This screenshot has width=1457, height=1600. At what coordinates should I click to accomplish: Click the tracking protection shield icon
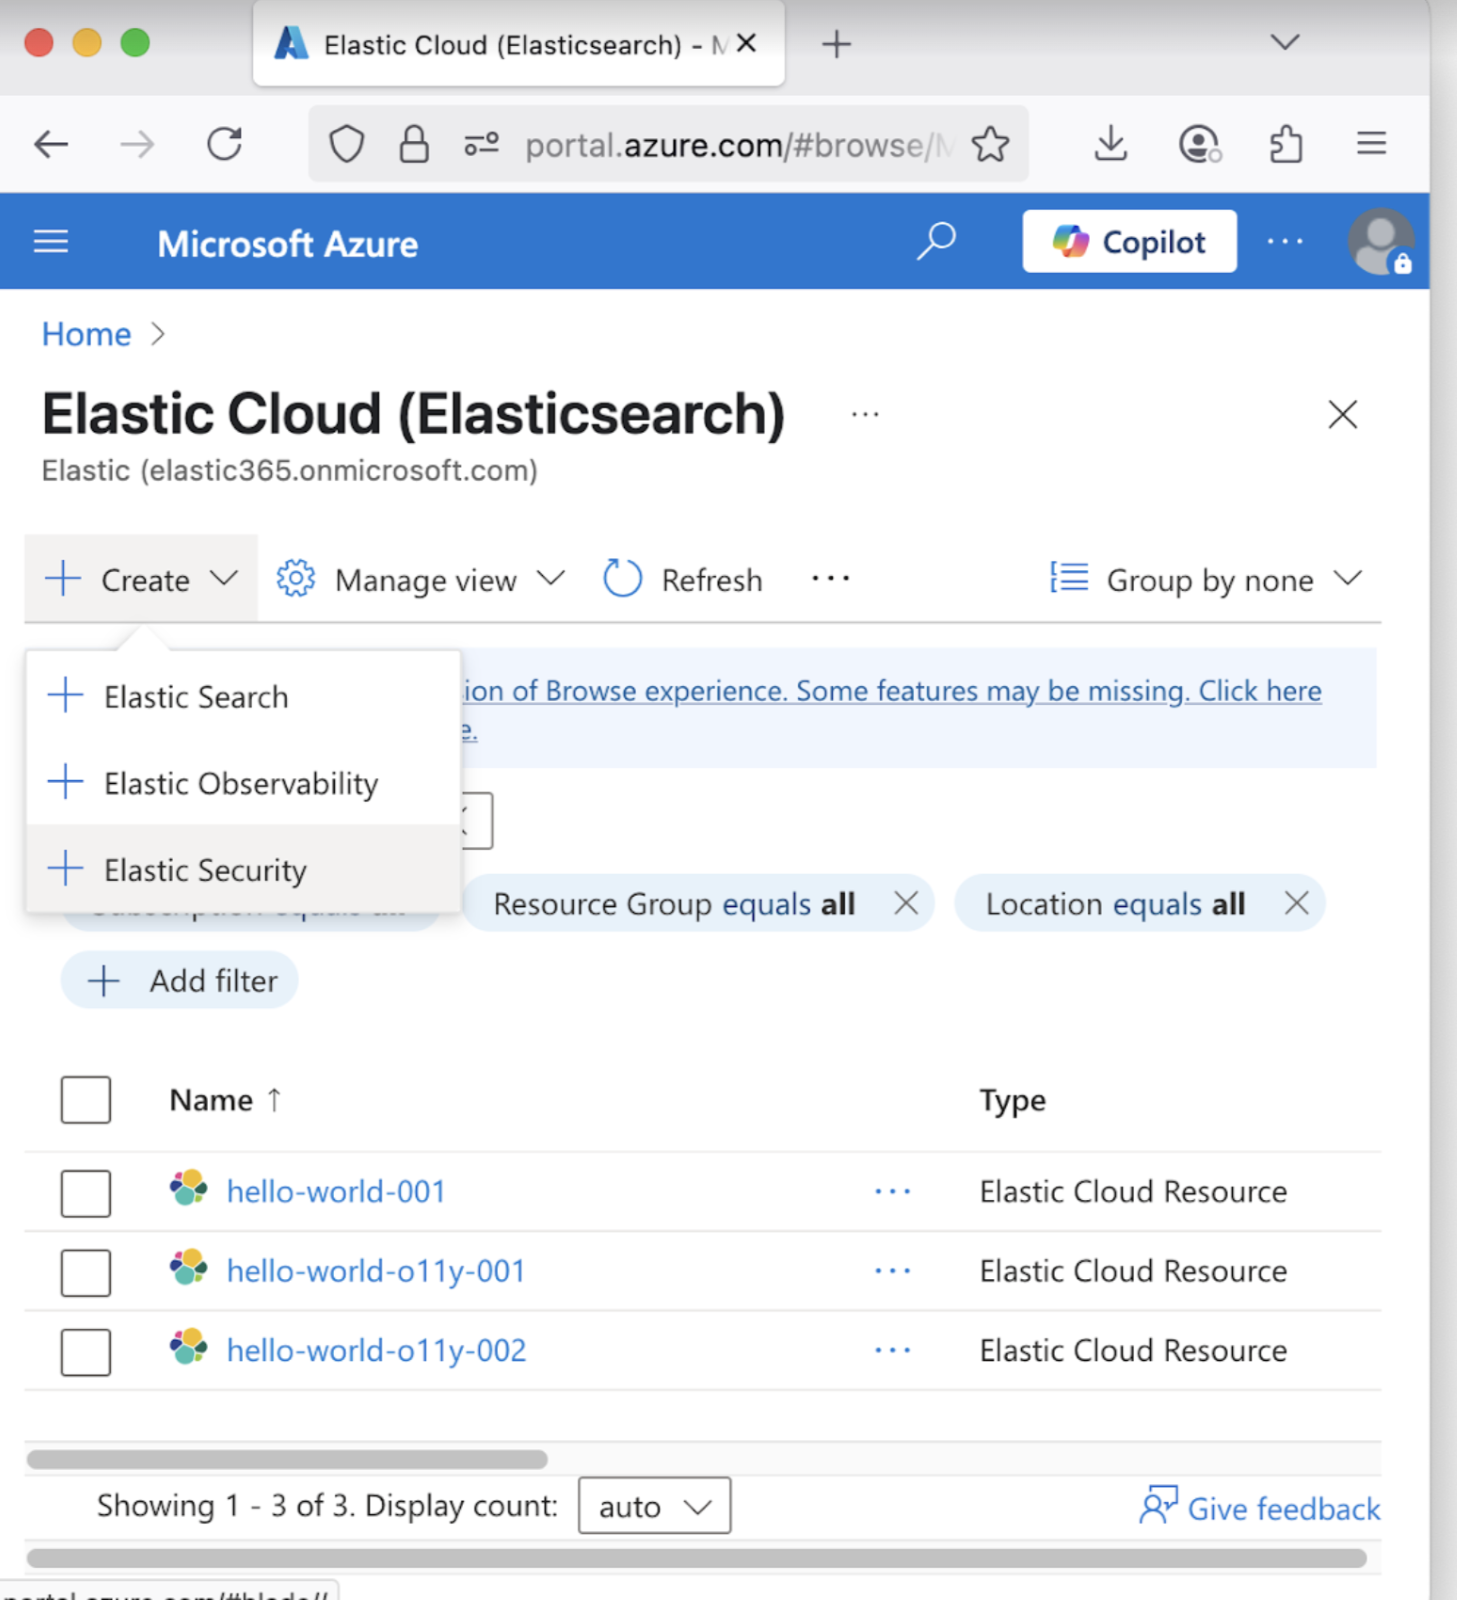[346, 144]
